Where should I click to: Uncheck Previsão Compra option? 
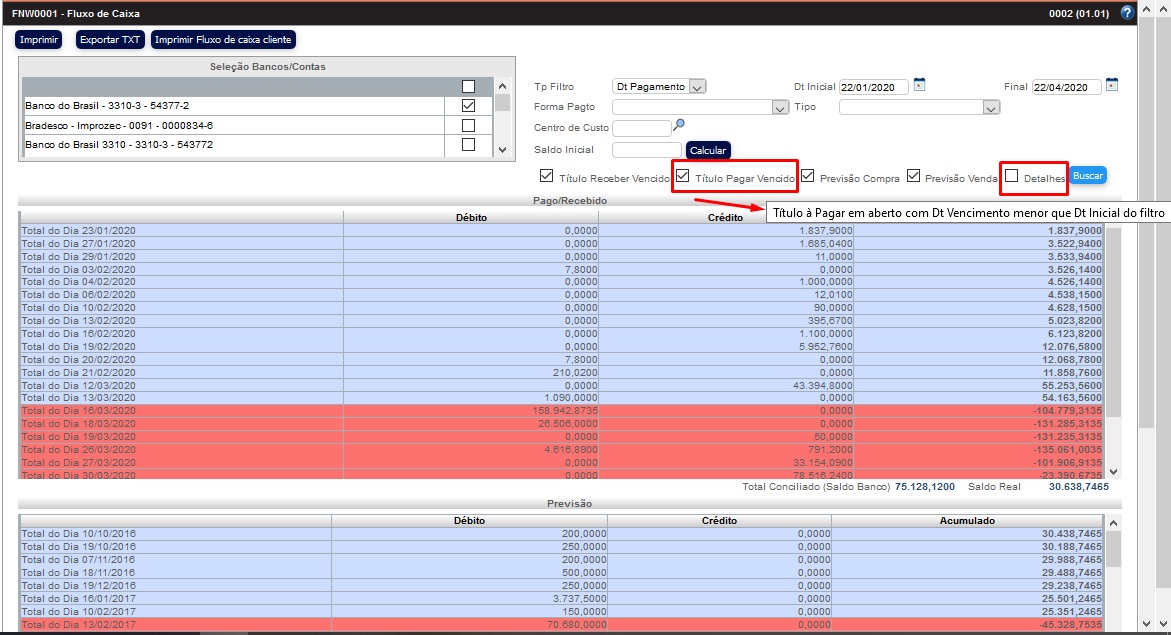click(x=807, y=176)
